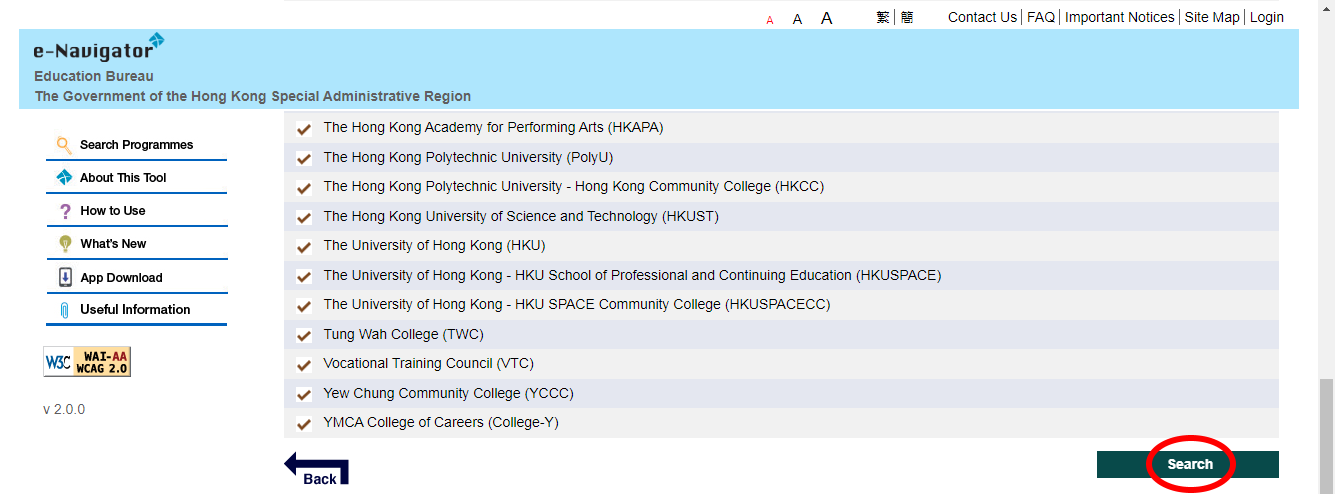Uncheck The Hong Kong Polytechnic University (PolyU)
1335x494 pixels.
(x=304, y=159)
